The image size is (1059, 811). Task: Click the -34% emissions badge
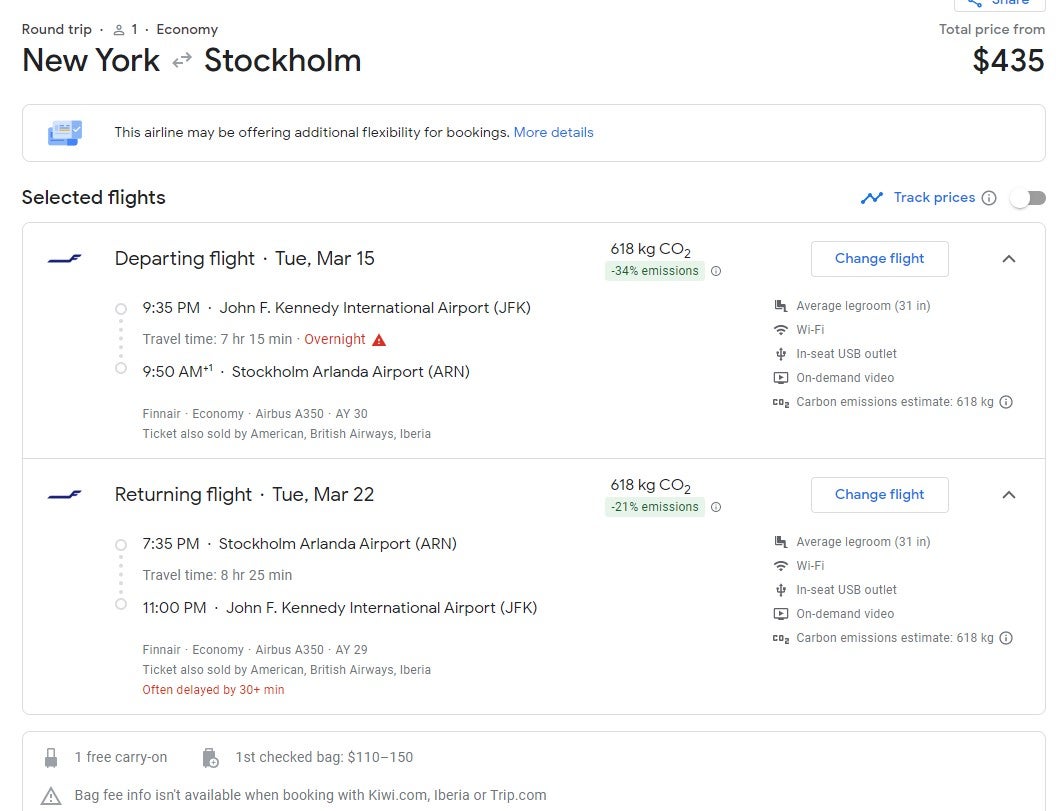point(654,271)
